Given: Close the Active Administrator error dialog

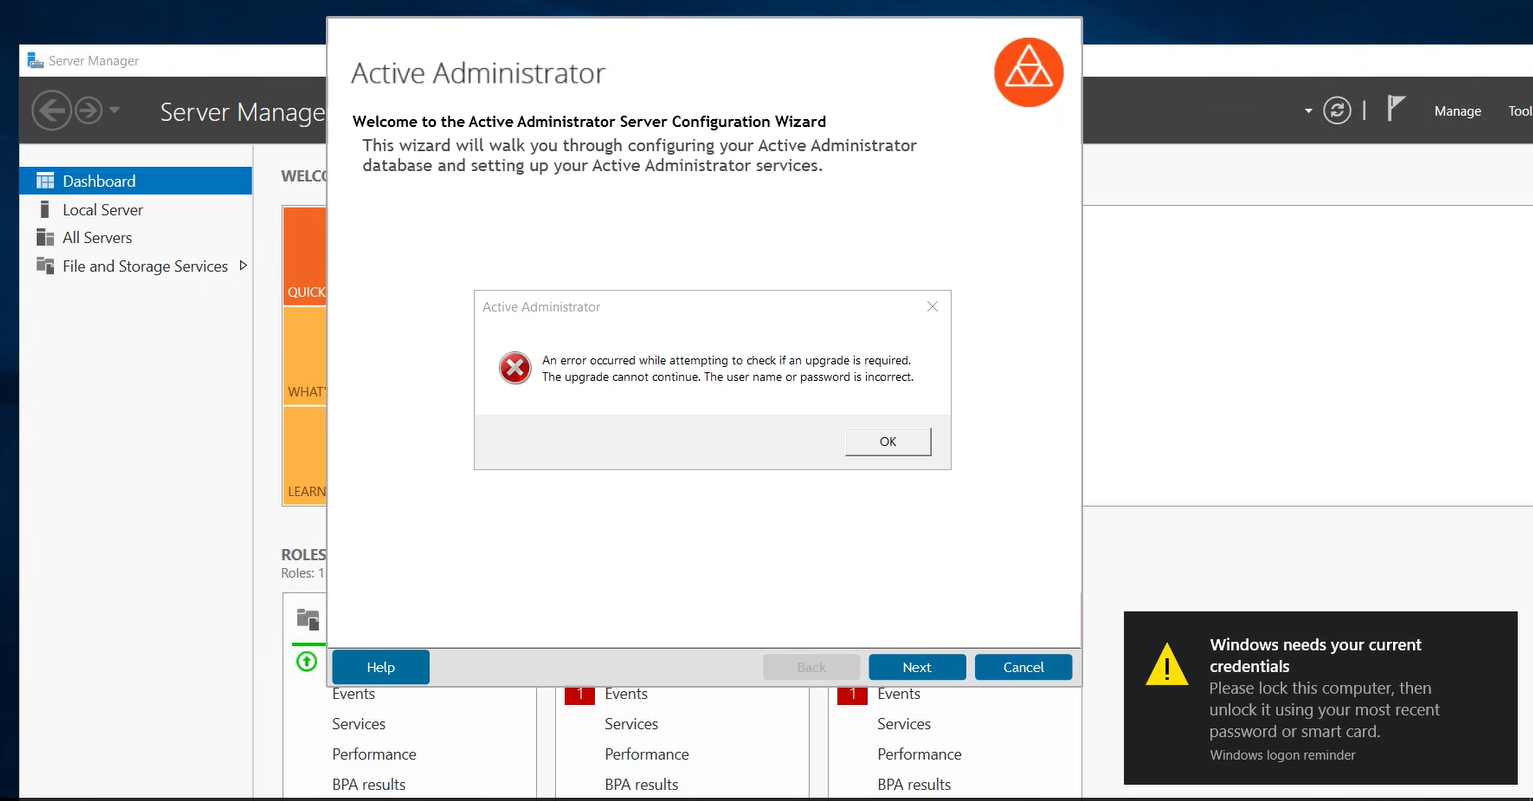Looking at the screenshot, I should (x=932, y=307).
